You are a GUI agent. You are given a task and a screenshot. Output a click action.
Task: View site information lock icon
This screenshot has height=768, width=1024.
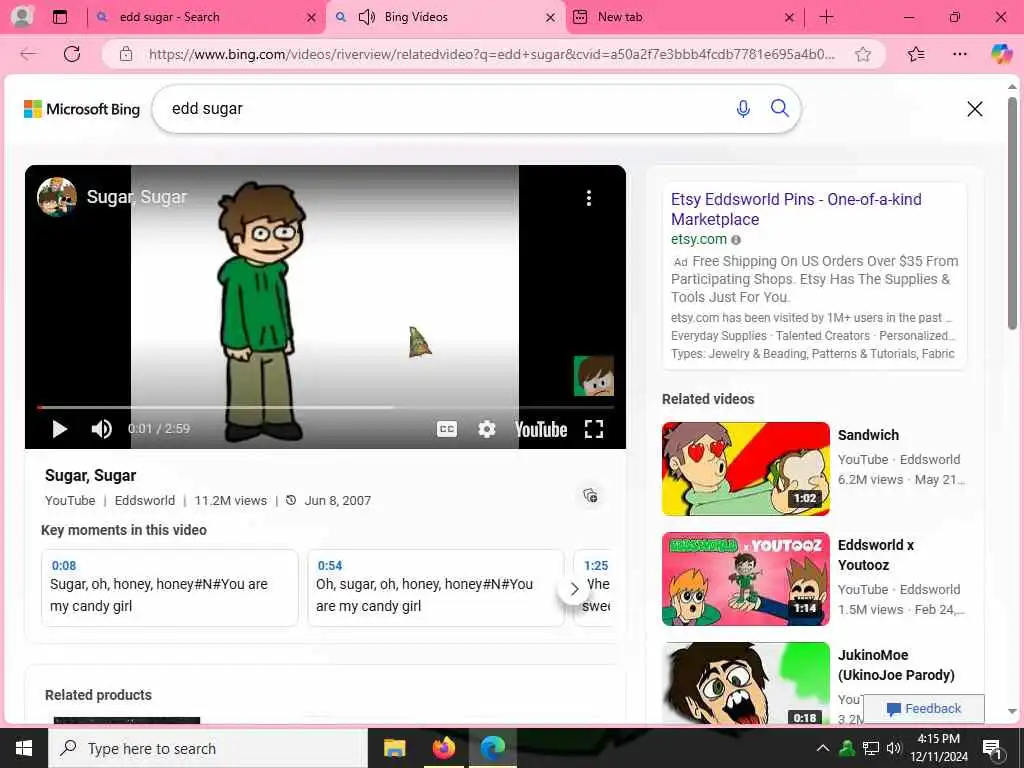pyautogui.click(x=126, y=54)
